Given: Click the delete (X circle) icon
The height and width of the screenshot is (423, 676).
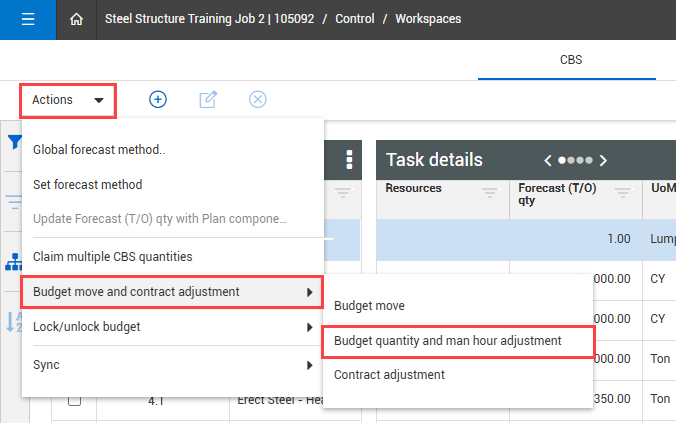Looking at the screenshot, I should coord(258,99).
